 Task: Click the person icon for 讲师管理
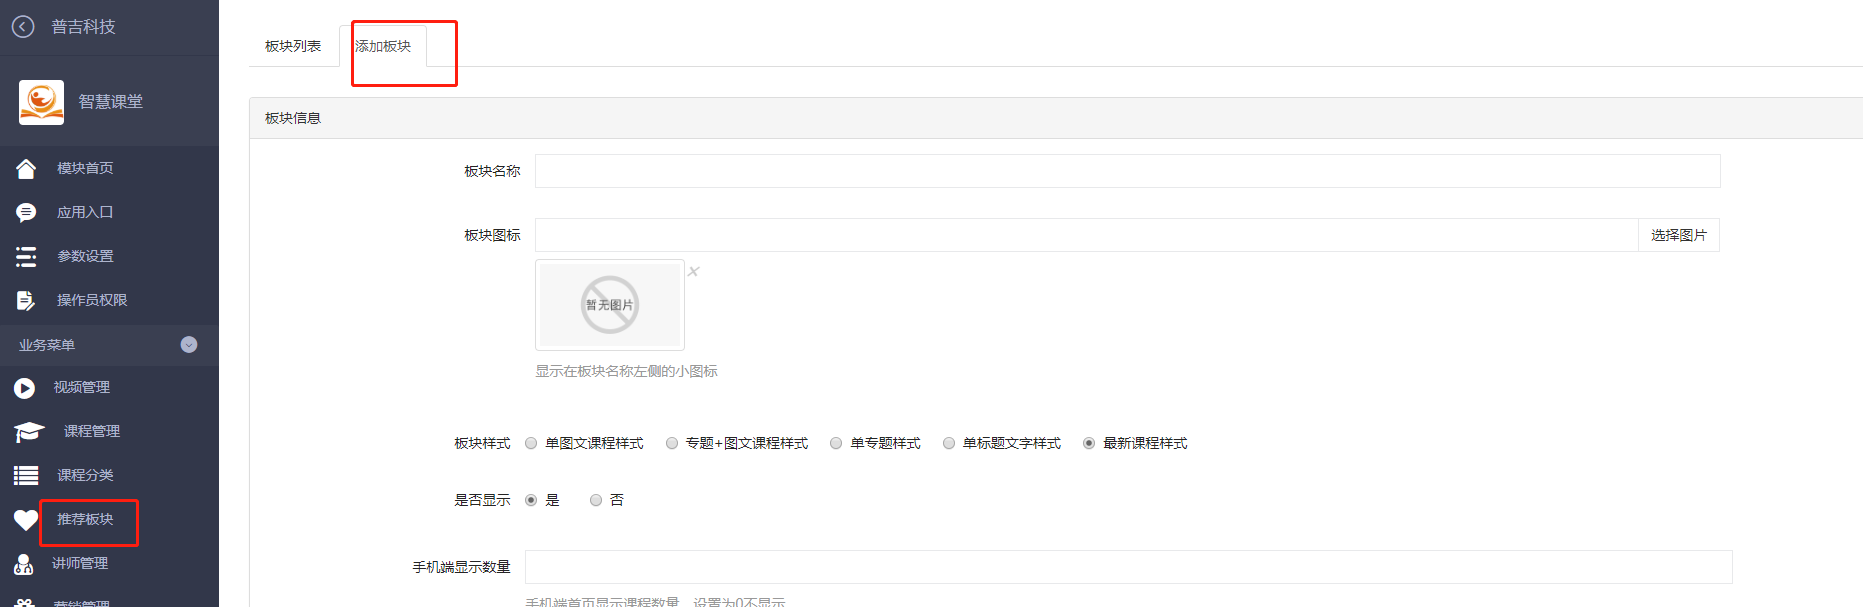click(x=24, y=564)
